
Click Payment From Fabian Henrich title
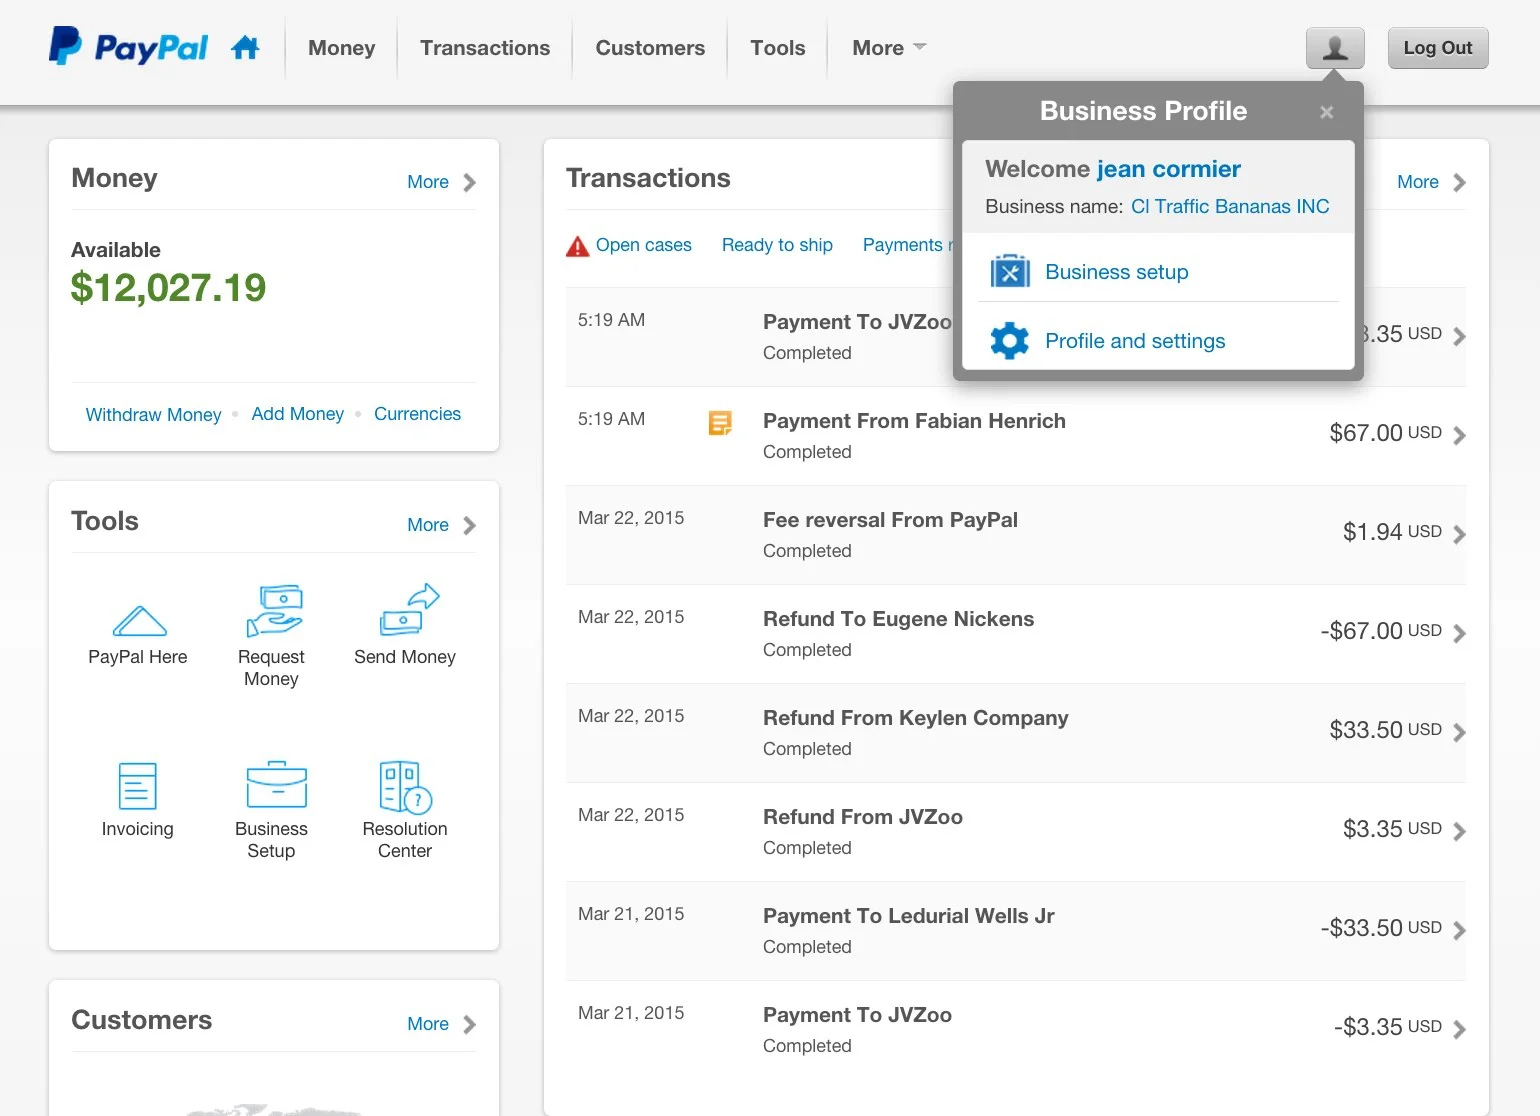(914, 421)
